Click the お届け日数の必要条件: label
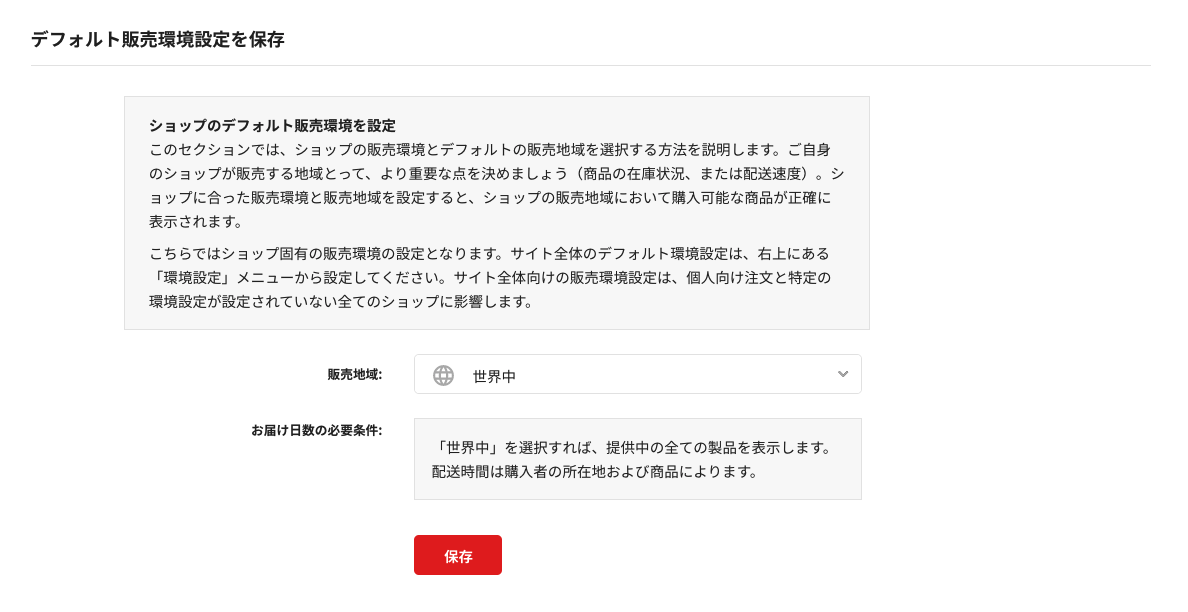The image size is (1188, 612). click(317, 430)
